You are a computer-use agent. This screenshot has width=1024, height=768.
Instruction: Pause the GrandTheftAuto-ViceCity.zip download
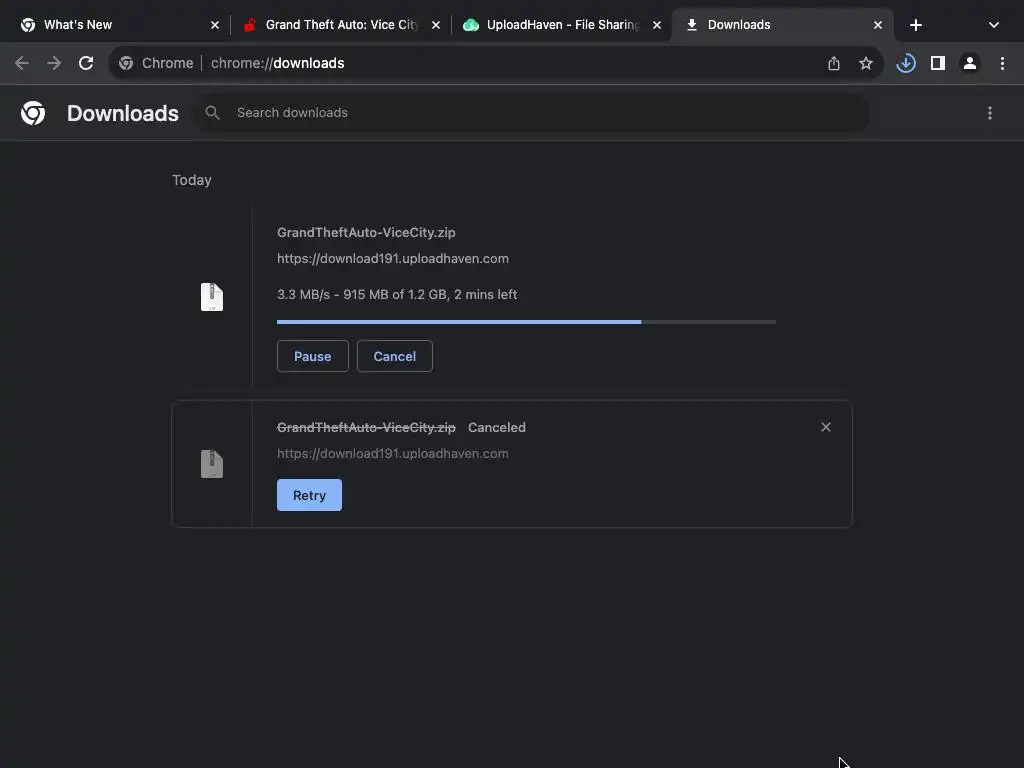click(313, 357)
